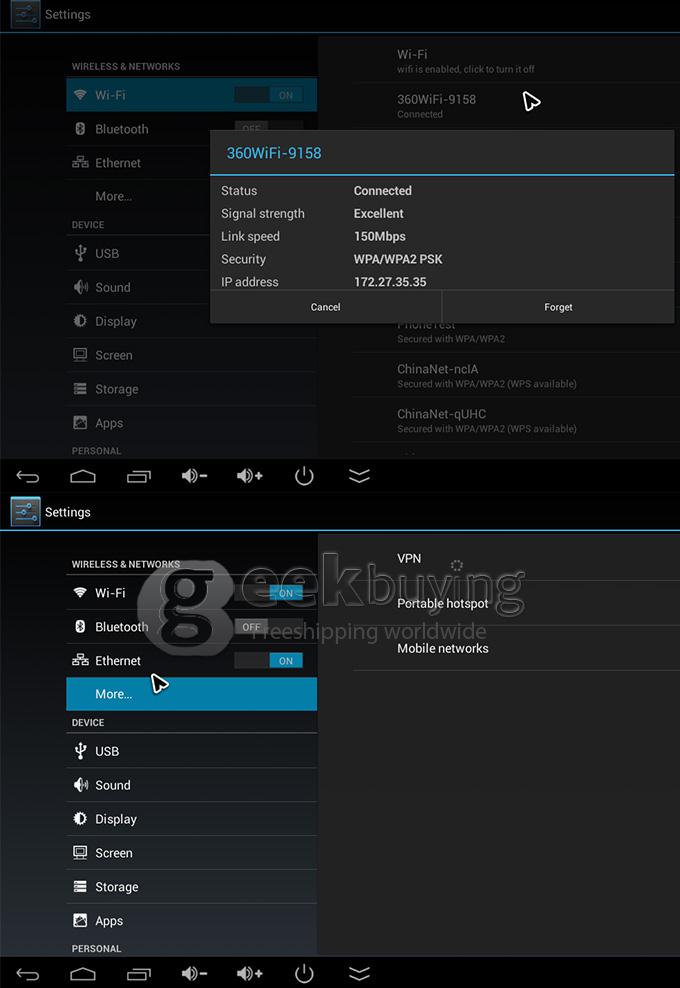Image resolution: width=680 pixels, height=988 pixels.
Task: Click Settings app icon in upper screen header
Action: [25, 14]
